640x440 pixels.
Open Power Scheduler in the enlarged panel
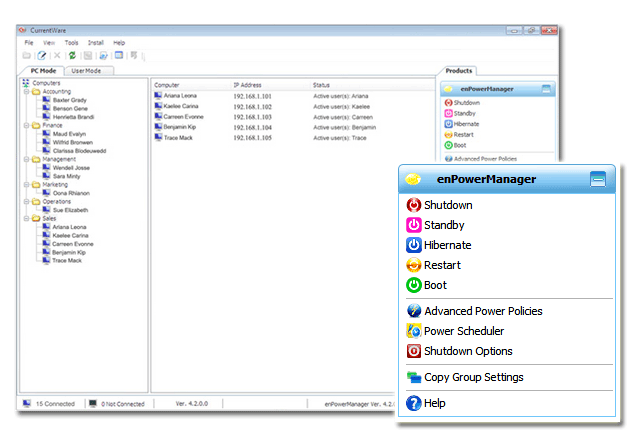pos(455,331)
